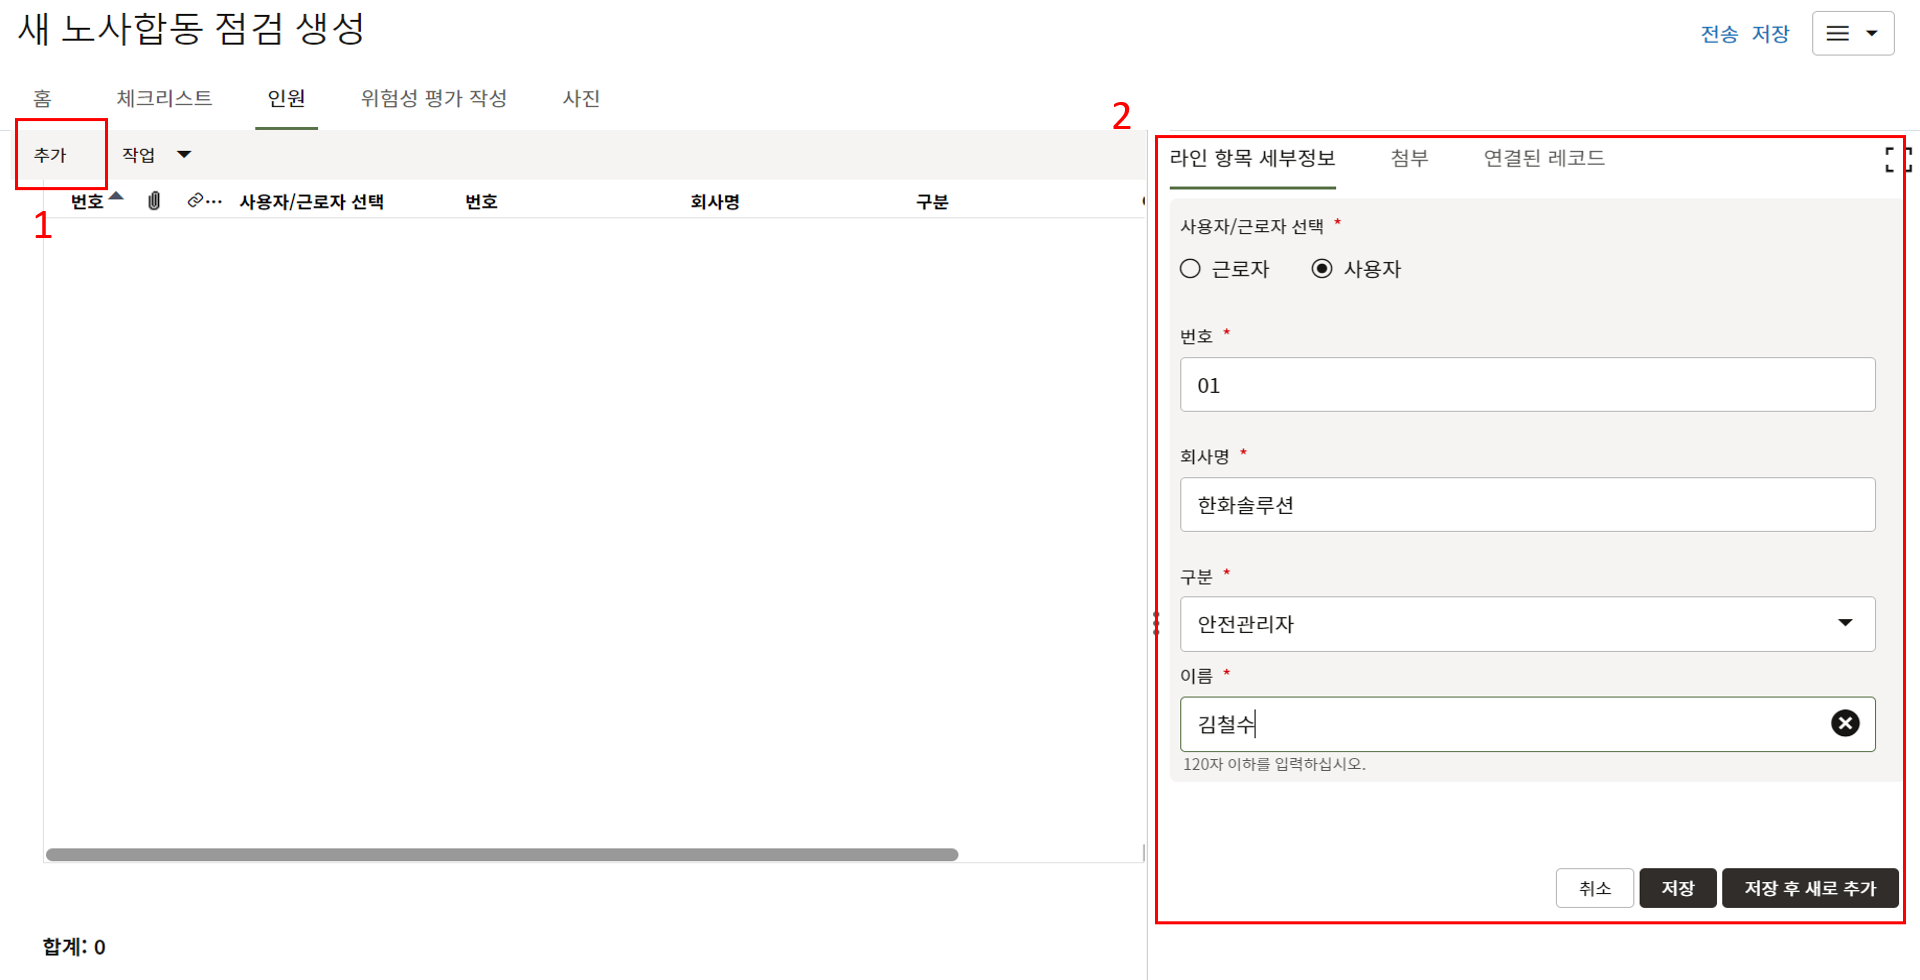Sort by 번호 using ascending arrow
This screenshot has height=980, width=1920.
pyautogui.click(x=117, y=196)
